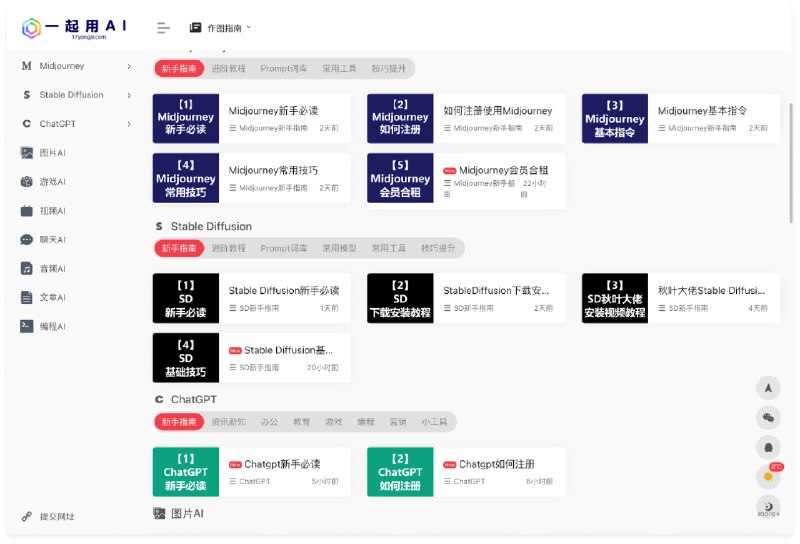Click the 图片AI section heading icon
Image resolution: width=800 pixels, height=544 pixels.
160,513
